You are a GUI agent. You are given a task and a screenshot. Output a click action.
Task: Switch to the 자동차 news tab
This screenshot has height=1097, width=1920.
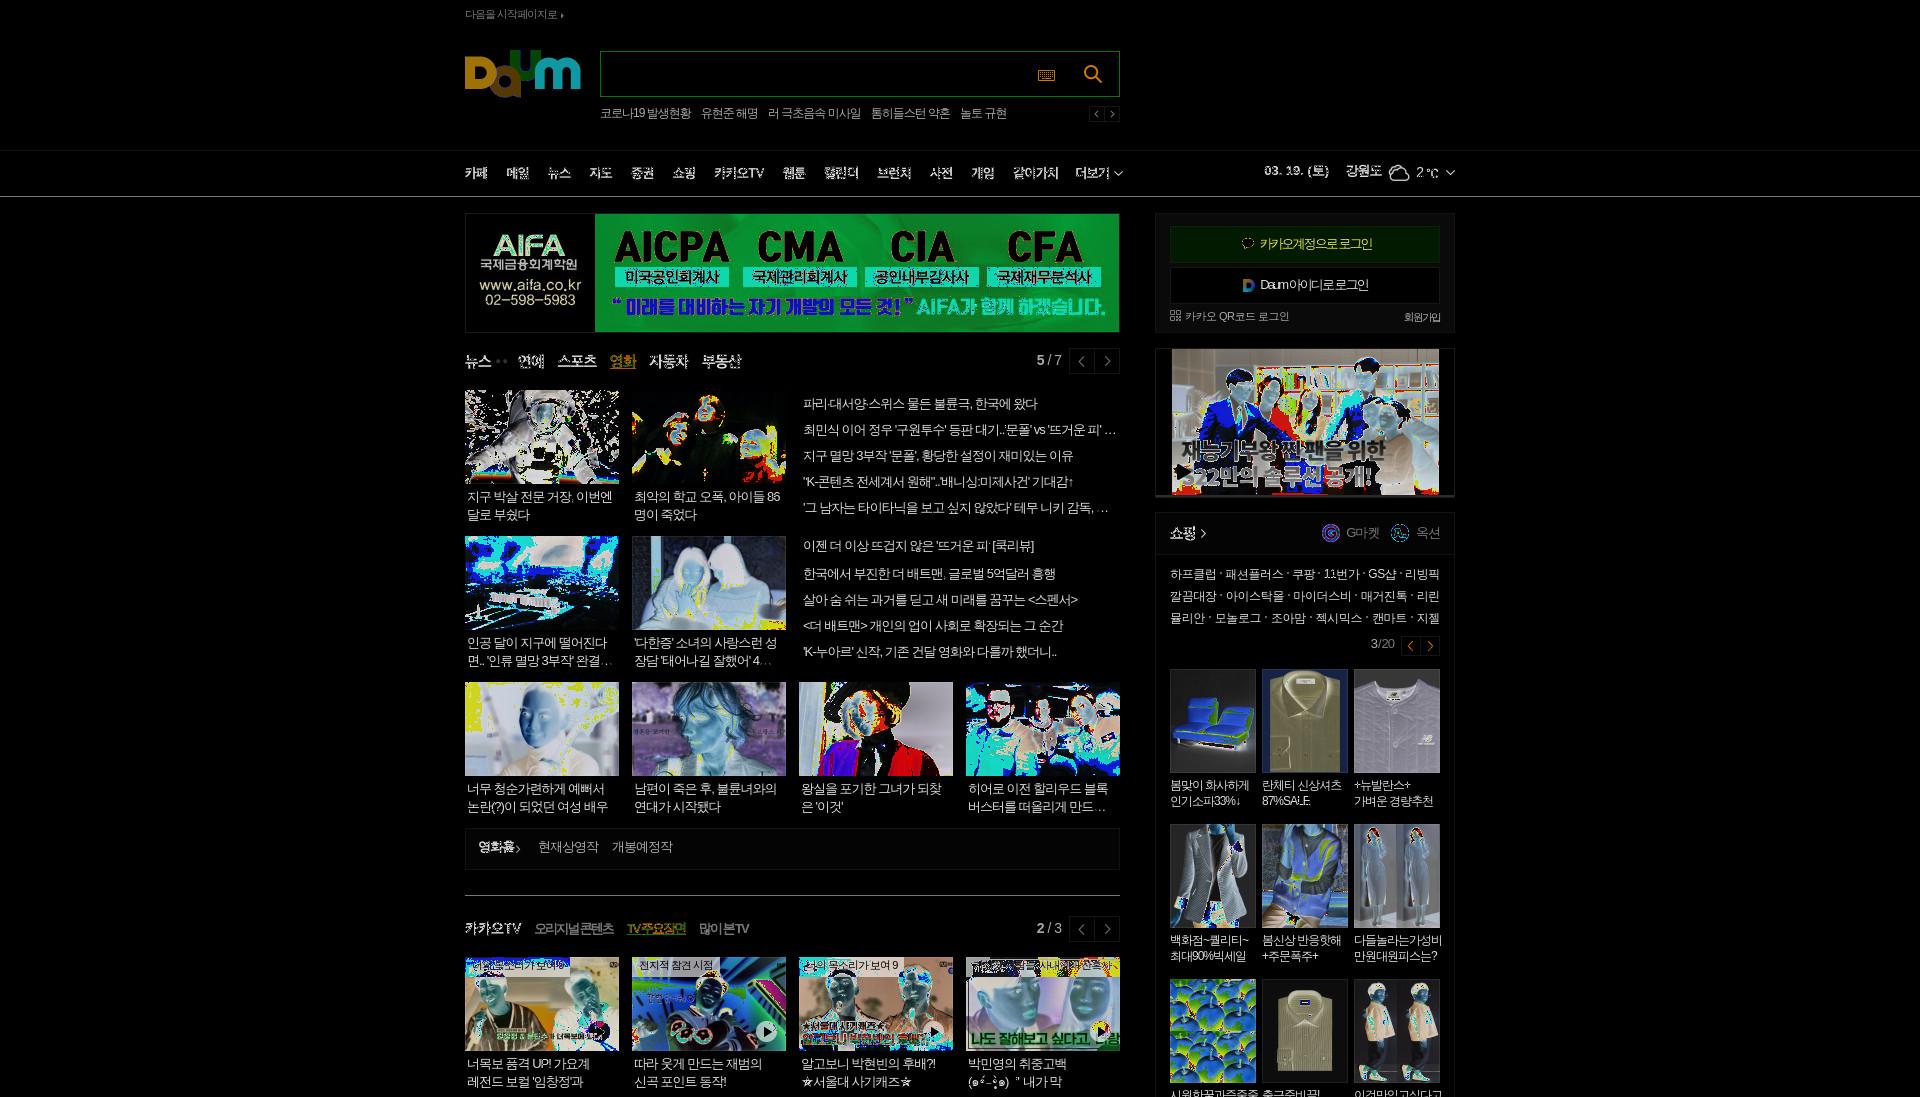click(669, 361)
